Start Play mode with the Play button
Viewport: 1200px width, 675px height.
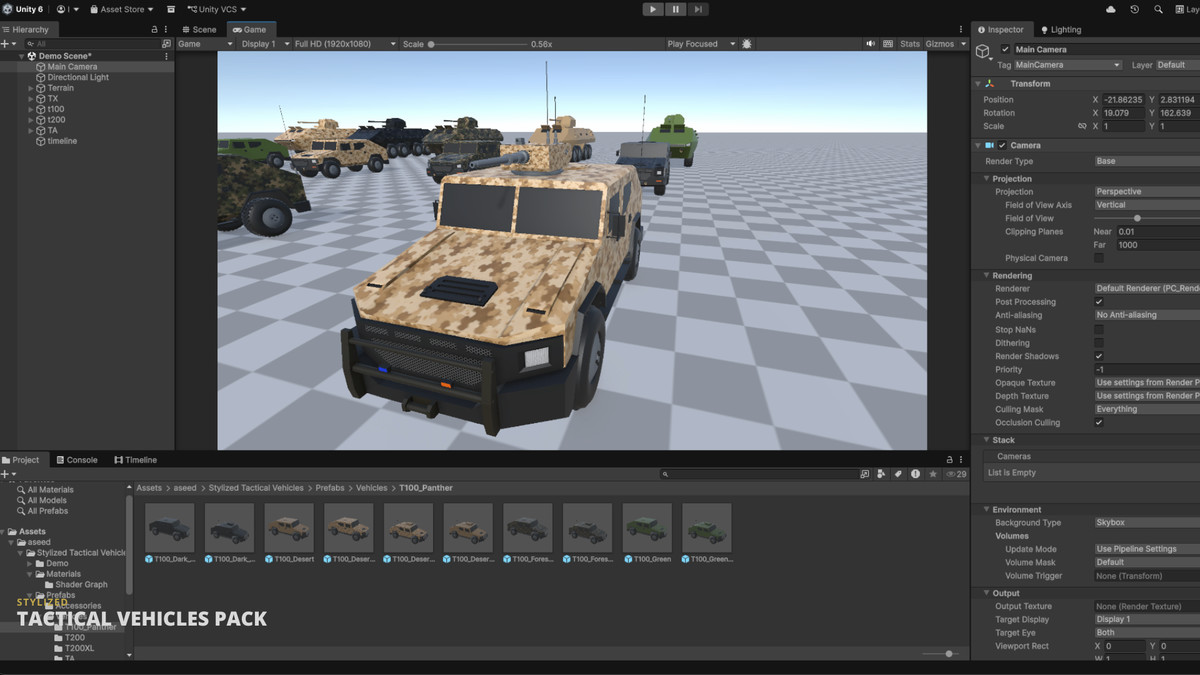(653, 9)
